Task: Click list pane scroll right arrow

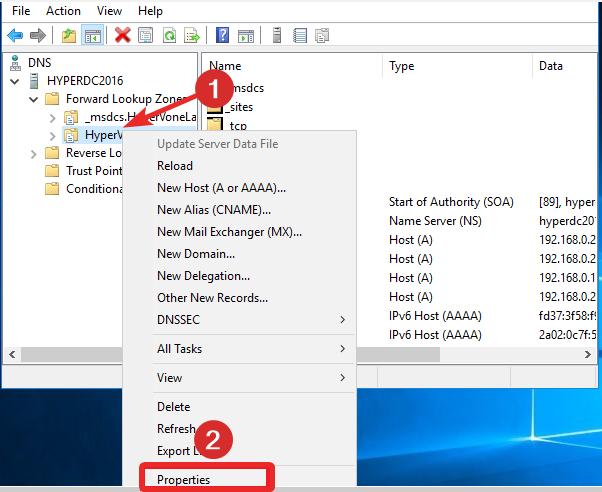Action: 588,354
